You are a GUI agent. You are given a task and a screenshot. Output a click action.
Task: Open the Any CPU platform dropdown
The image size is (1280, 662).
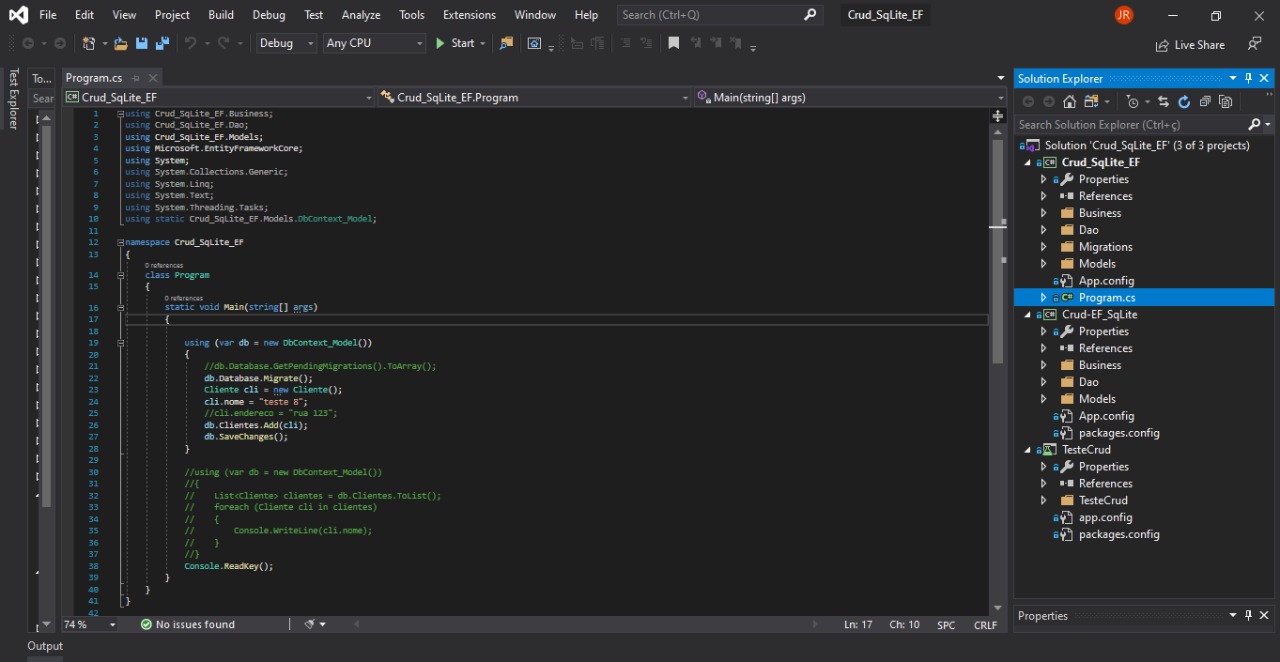373,43
